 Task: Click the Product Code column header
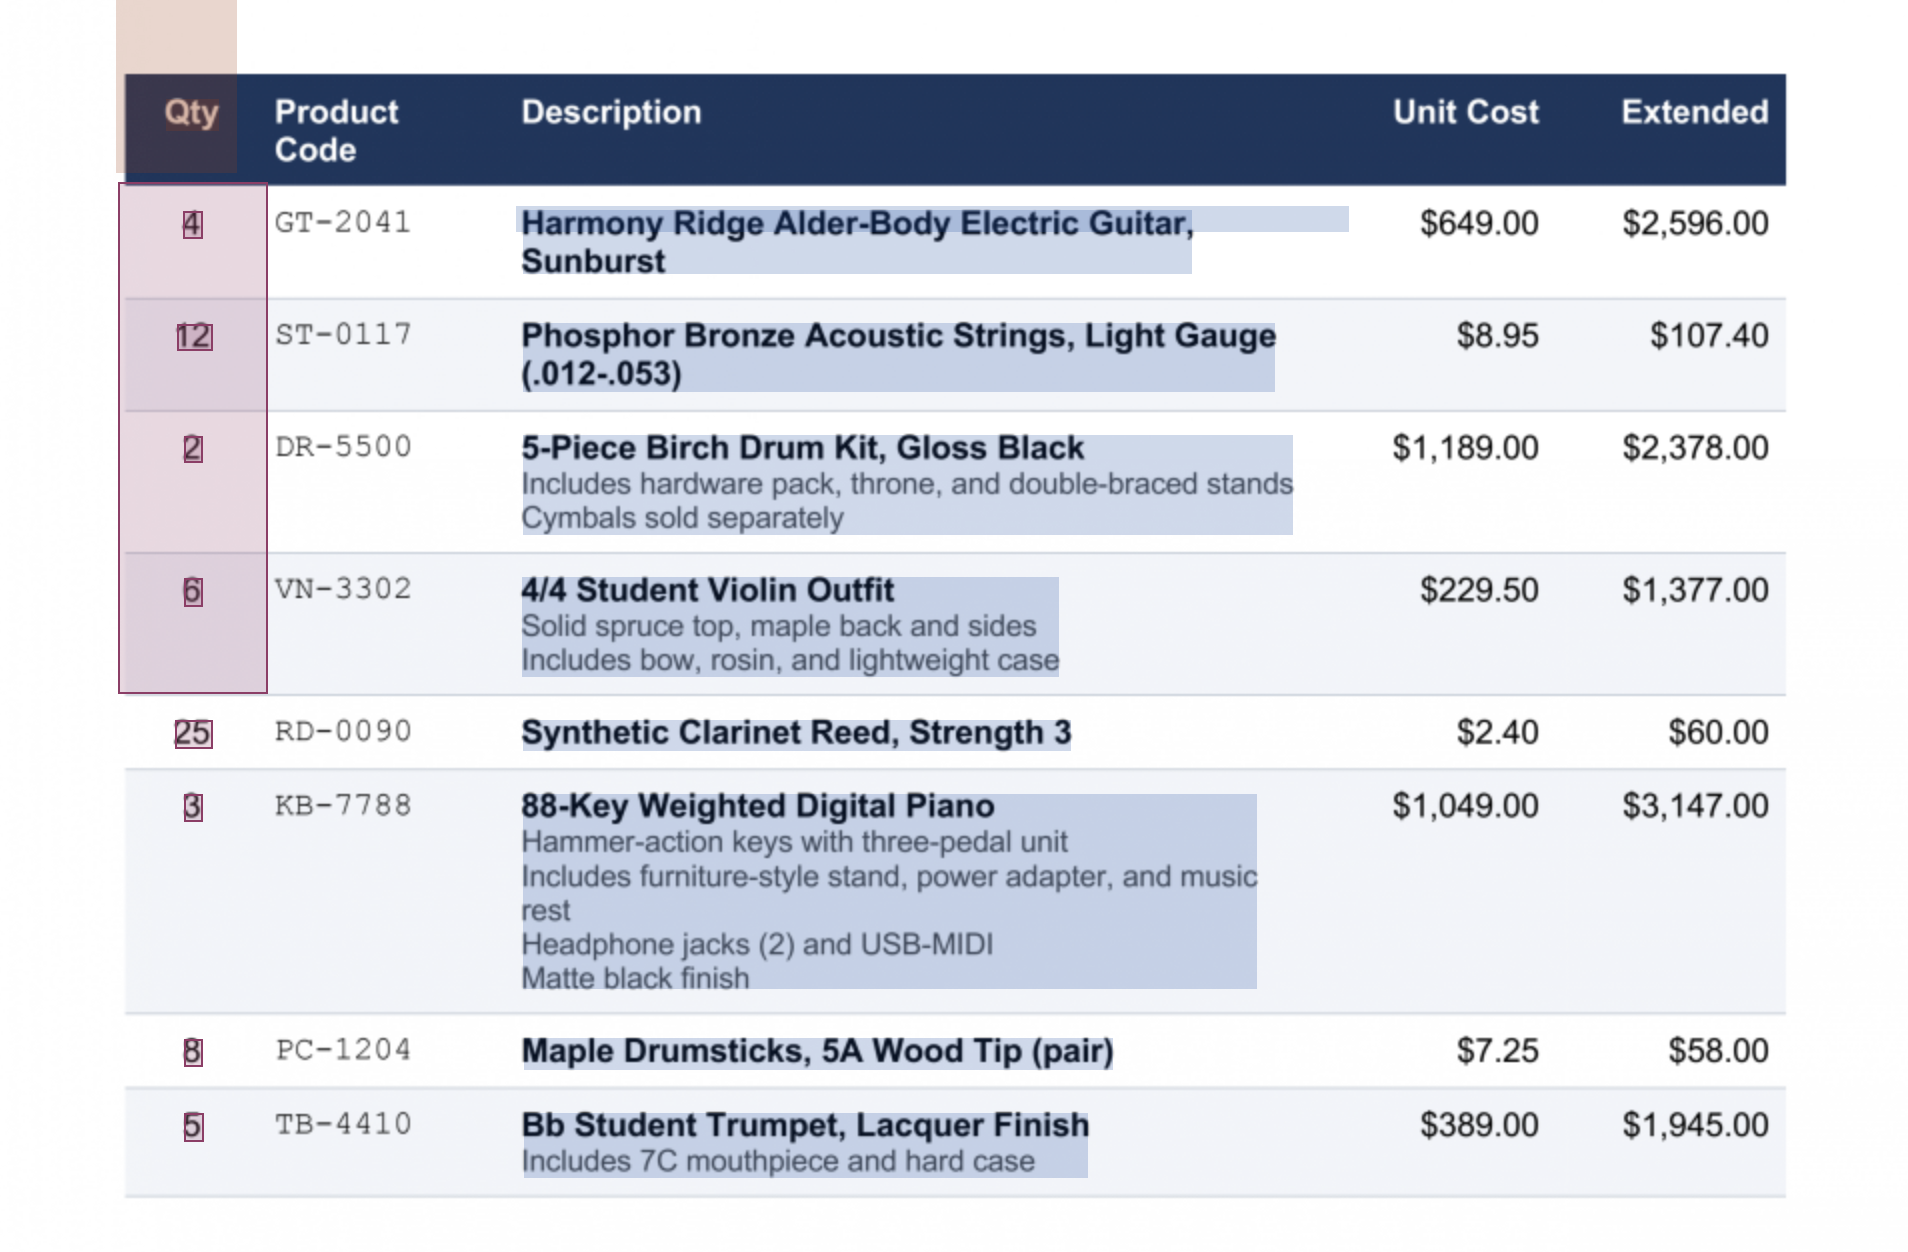(336, 130)
